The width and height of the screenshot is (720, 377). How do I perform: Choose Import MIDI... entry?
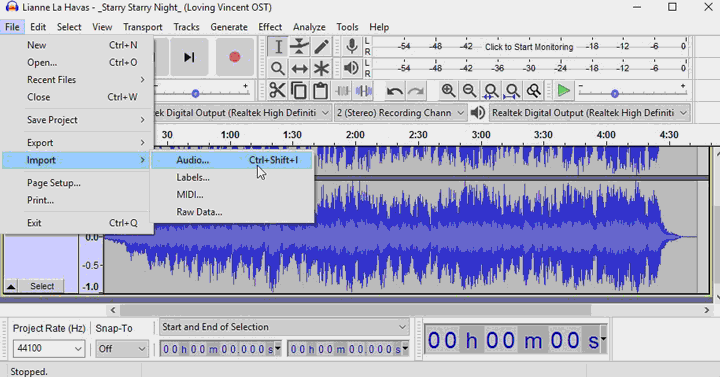tap(231, 195)
